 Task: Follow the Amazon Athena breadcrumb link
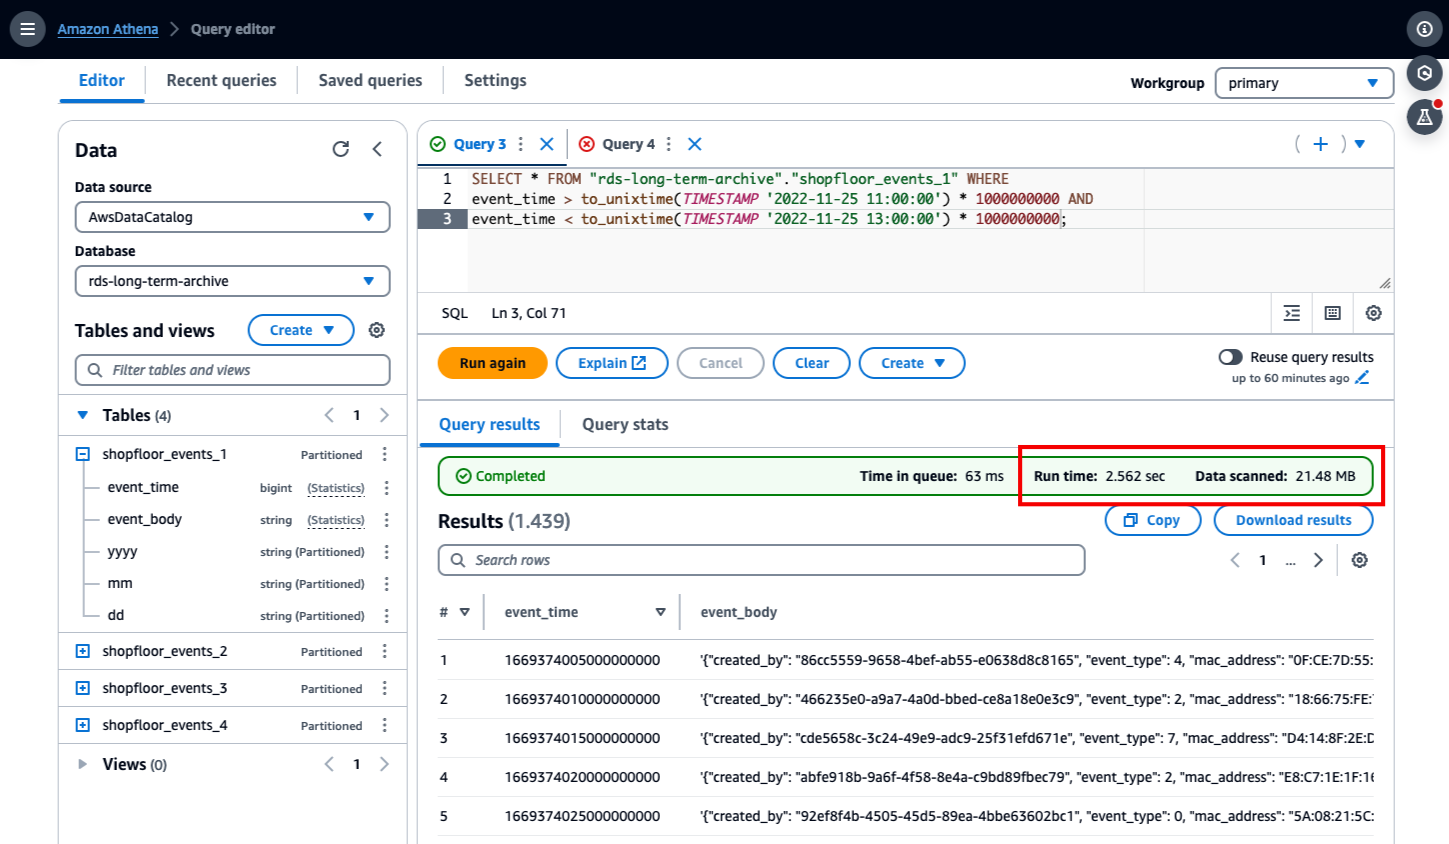pyautogui.click(x=108, y=29)
